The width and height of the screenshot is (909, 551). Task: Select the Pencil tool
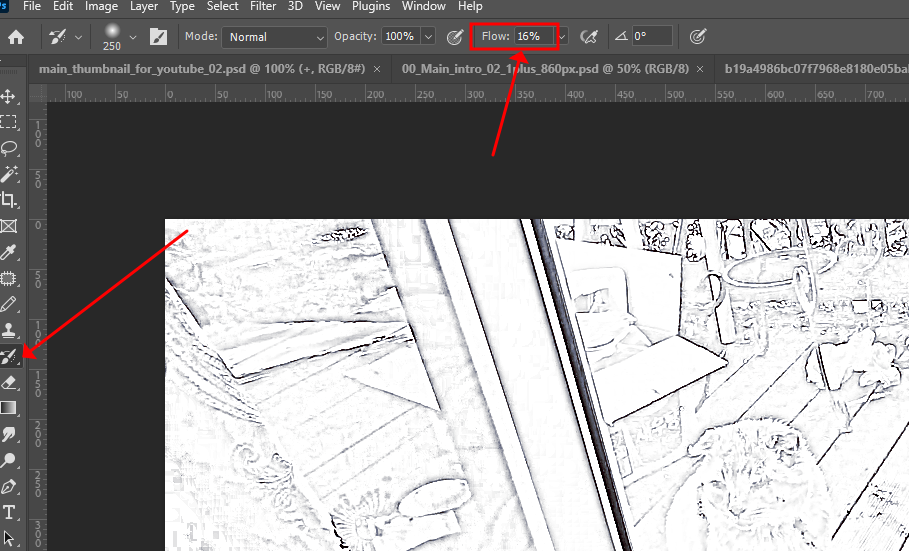[8, 304]
